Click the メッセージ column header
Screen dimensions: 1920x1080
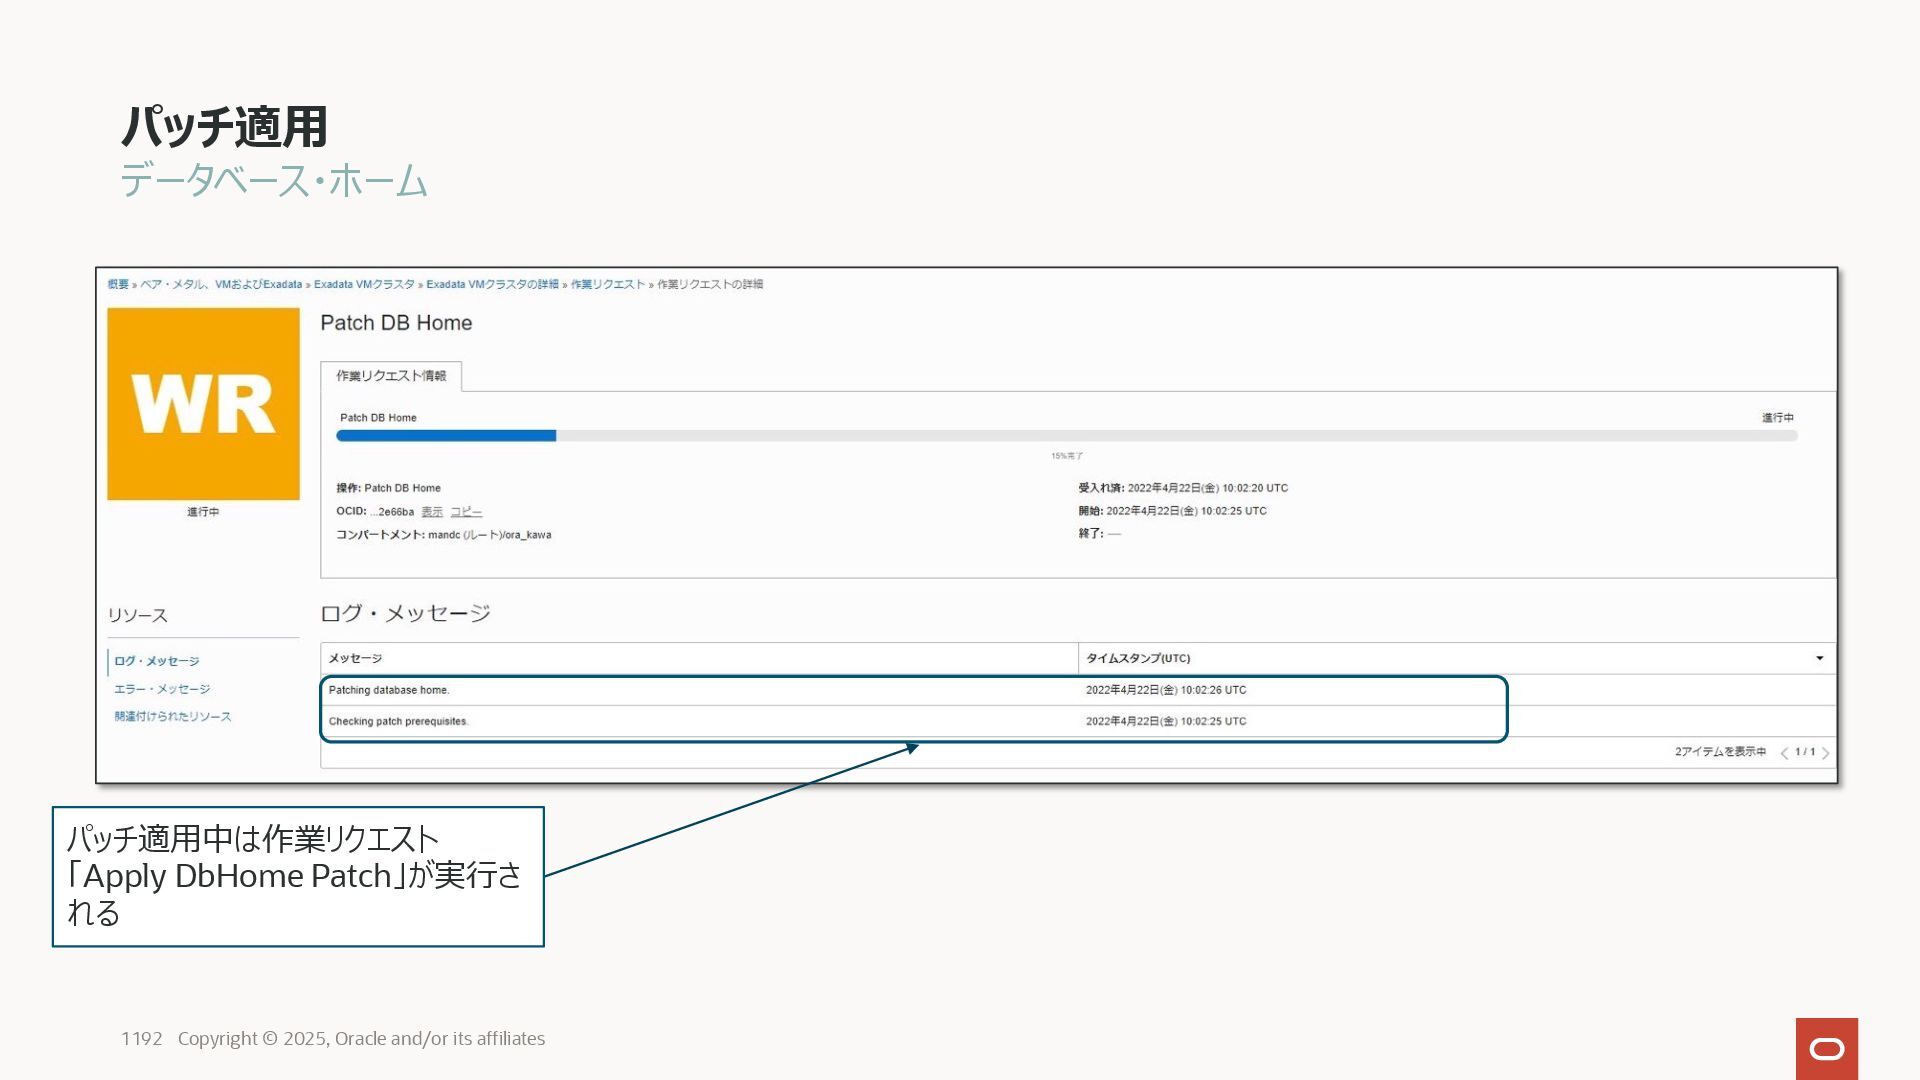tap(355, 658)
